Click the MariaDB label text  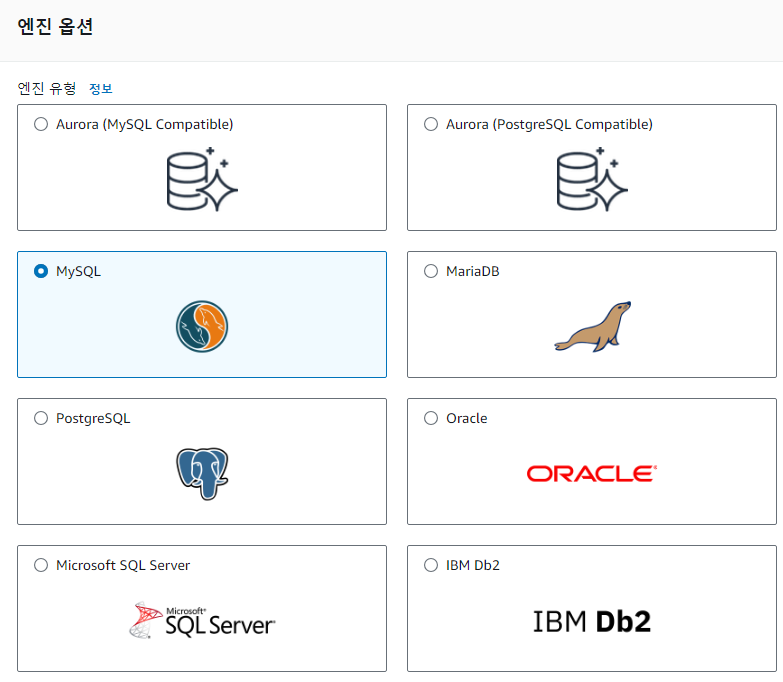[472, 271]
